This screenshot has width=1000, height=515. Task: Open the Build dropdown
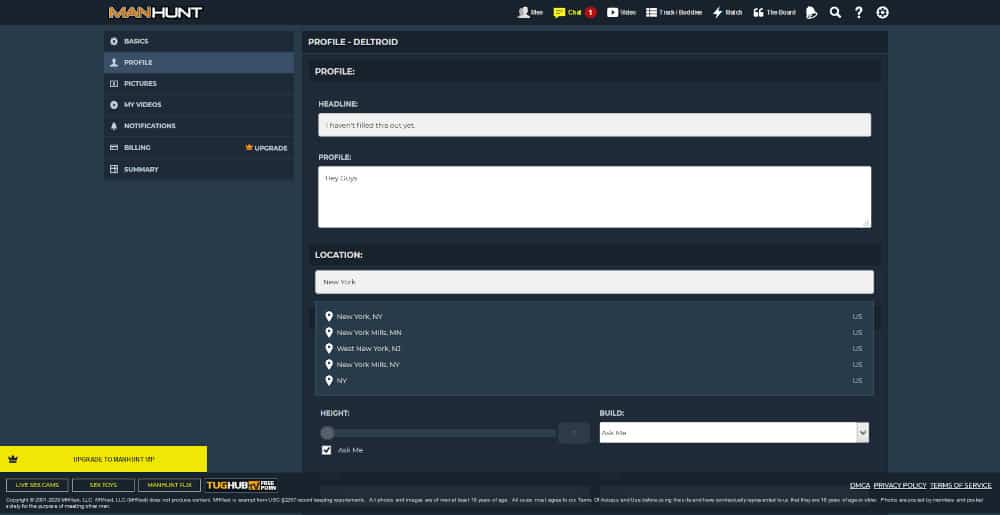(734, 433)
